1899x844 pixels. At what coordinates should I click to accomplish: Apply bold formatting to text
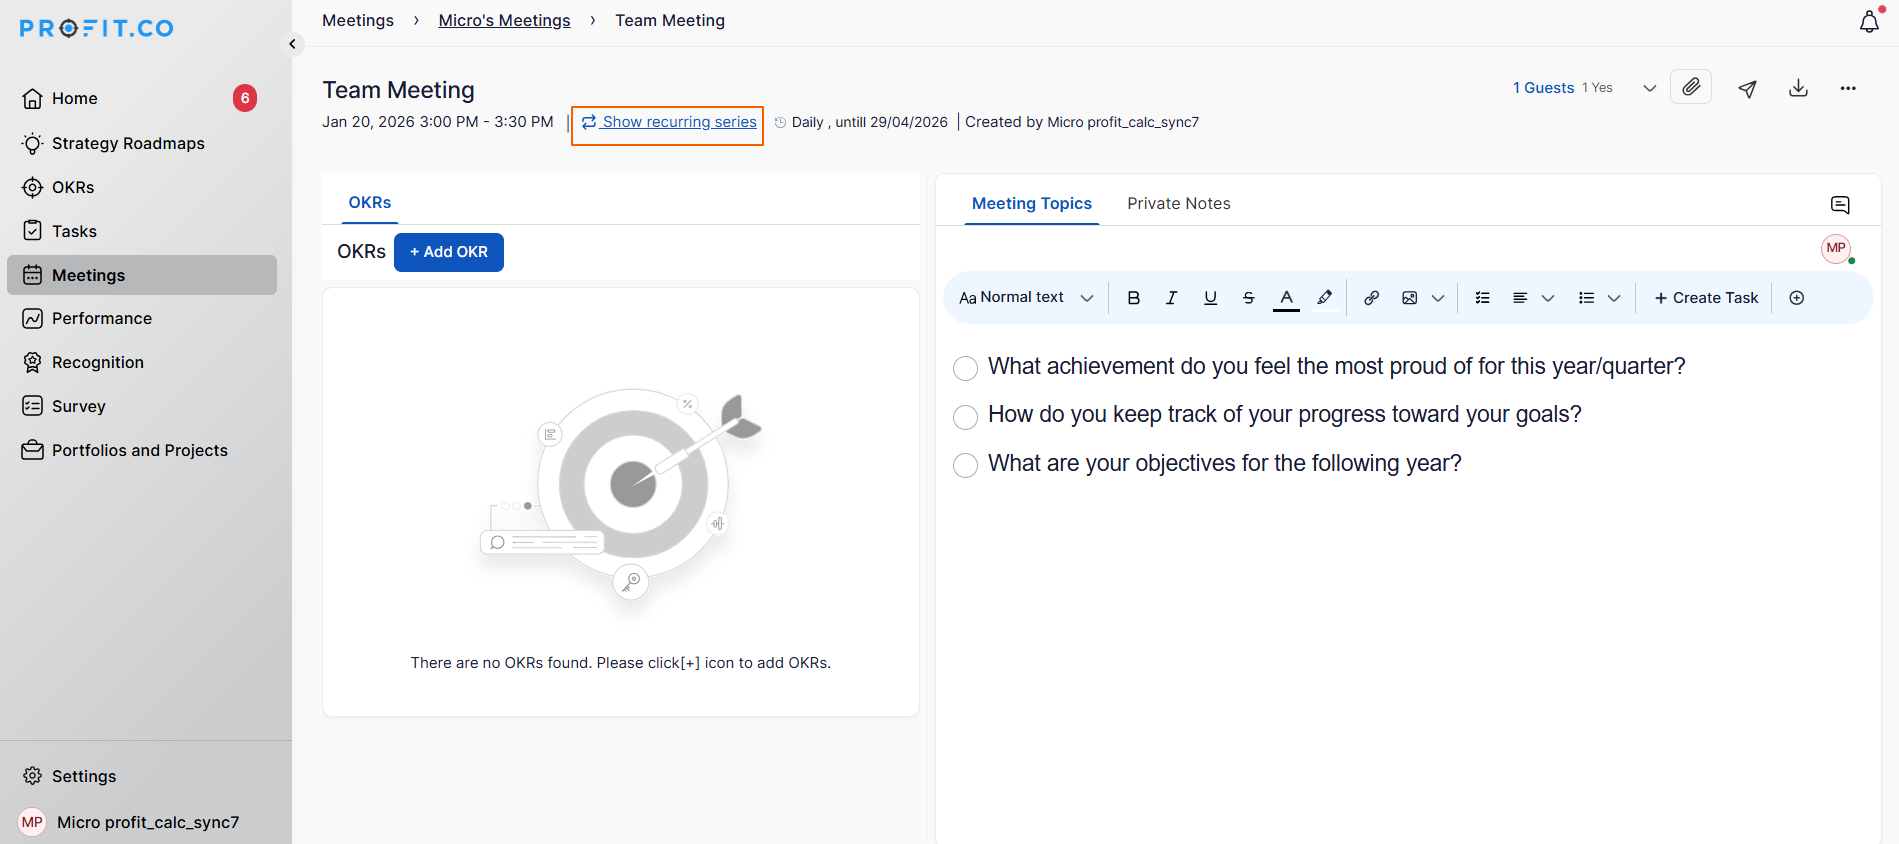(1133, 298)
